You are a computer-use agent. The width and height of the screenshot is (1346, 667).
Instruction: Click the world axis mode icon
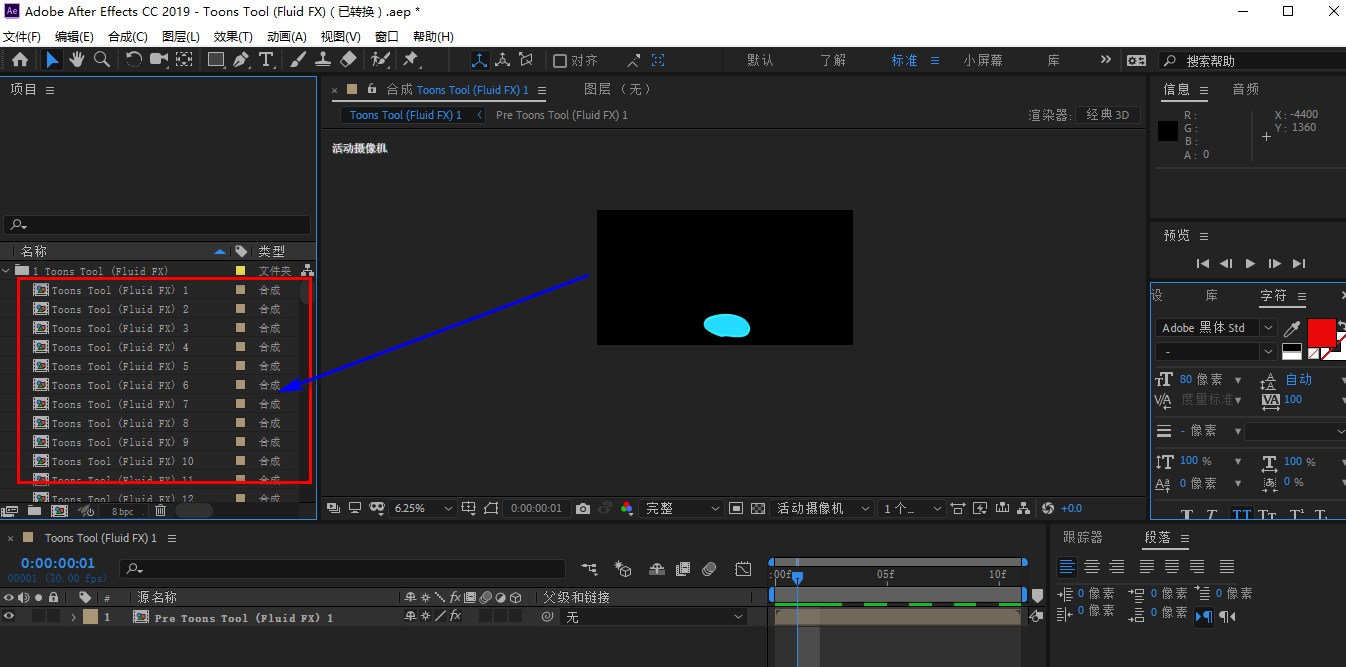click(x=503, y=60)
